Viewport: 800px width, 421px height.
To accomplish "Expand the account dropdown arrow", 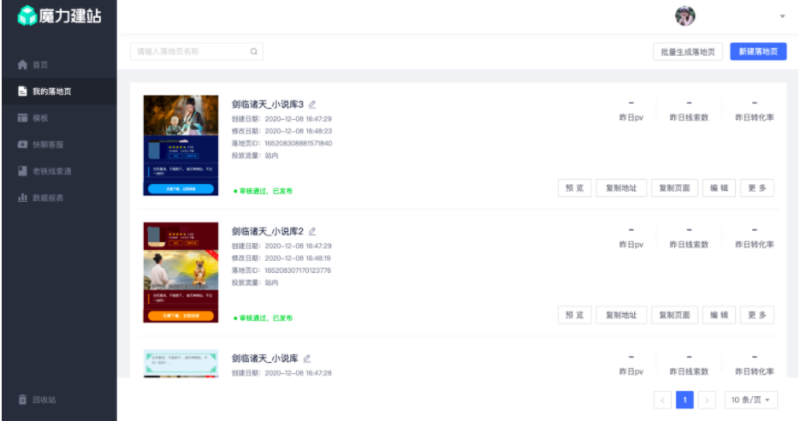I will pyautogui.click(x=782, y=16).
